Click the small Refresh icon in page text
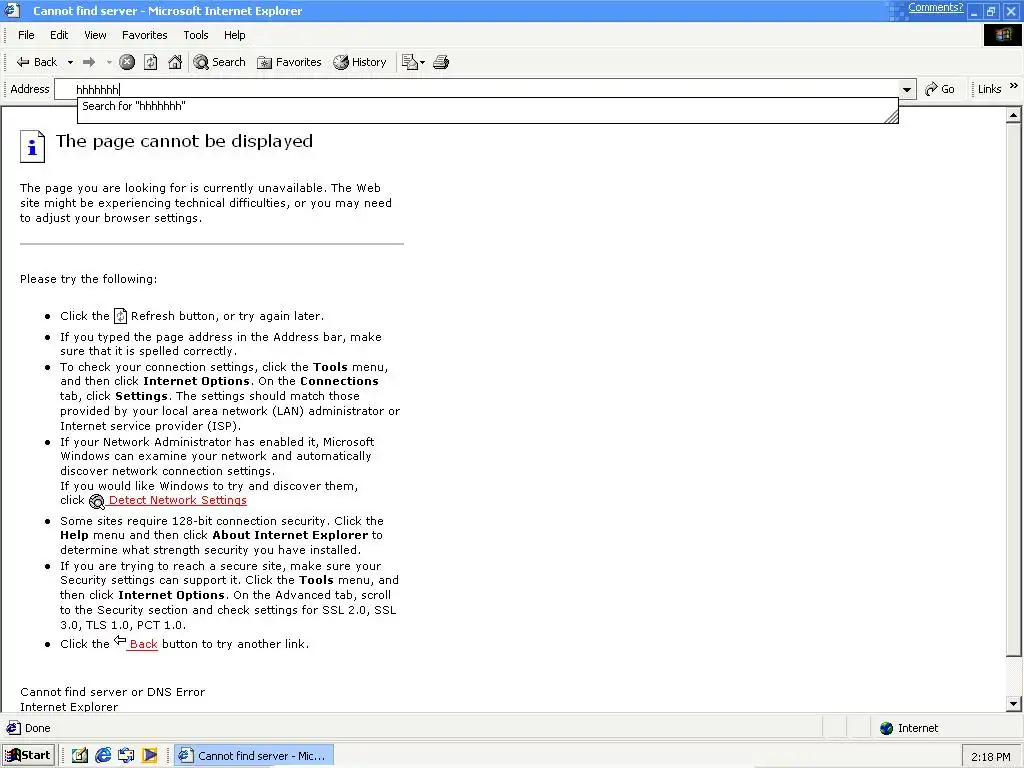This screenshot has height=768, width=1024. click(x=120, y=316)
